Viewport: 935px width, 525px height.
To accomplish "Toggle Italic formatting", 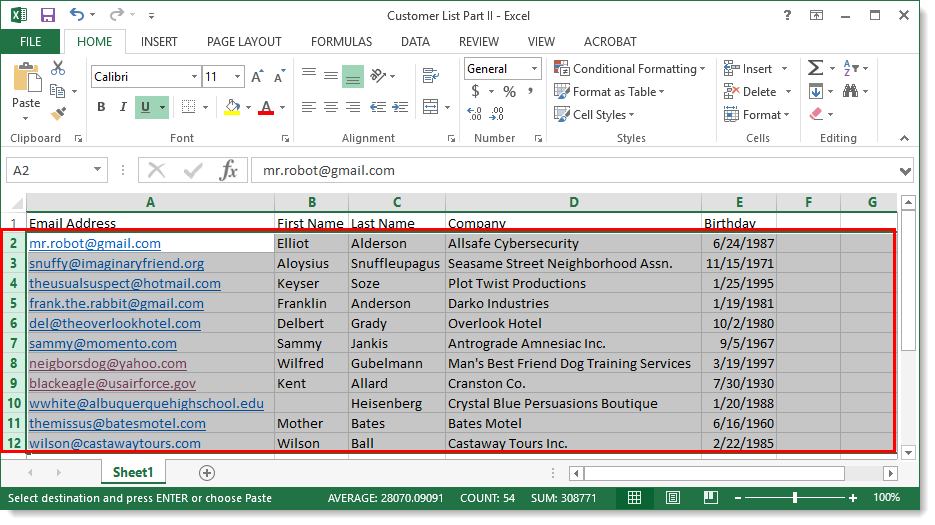I will 123,107.
